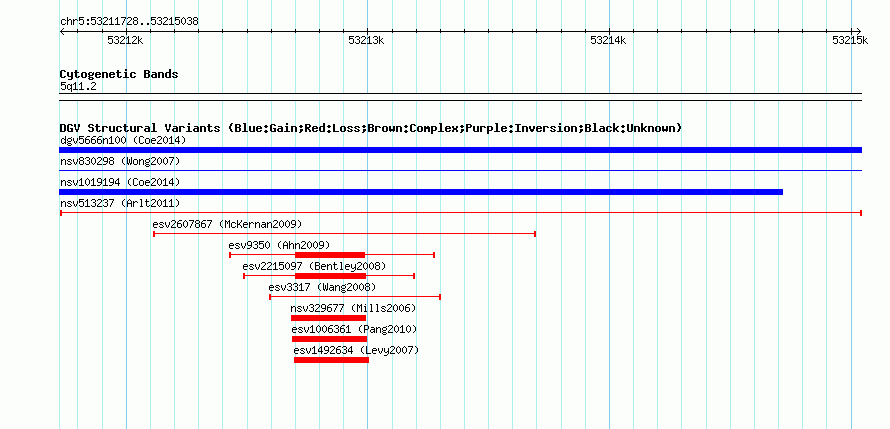
Task: Click the esv2215097 (Bentley2008) label
Action: point(314,266)
